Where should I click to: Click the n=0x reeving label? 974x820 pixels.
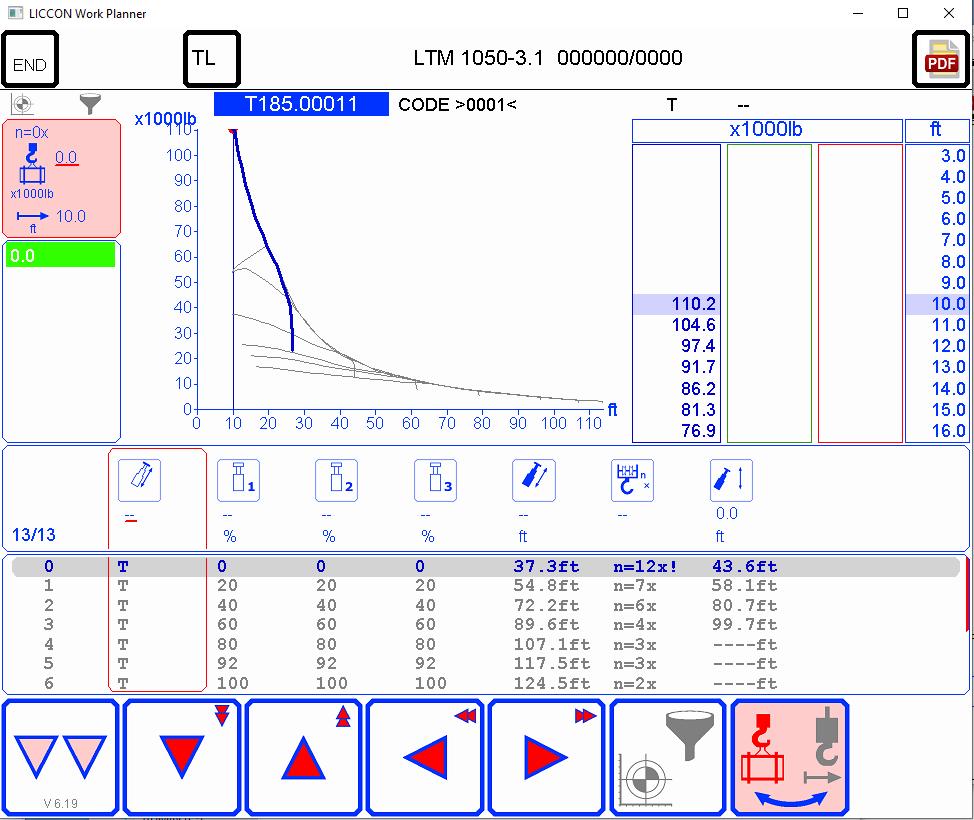[x=31, y=132]
